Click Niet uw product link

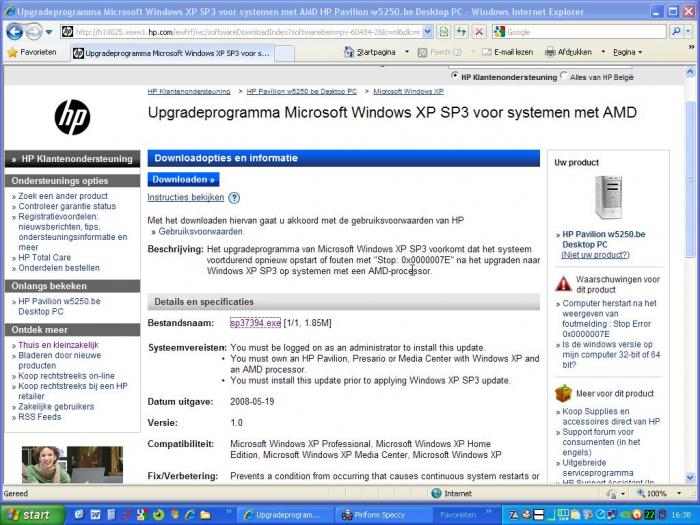click(595, 255)
